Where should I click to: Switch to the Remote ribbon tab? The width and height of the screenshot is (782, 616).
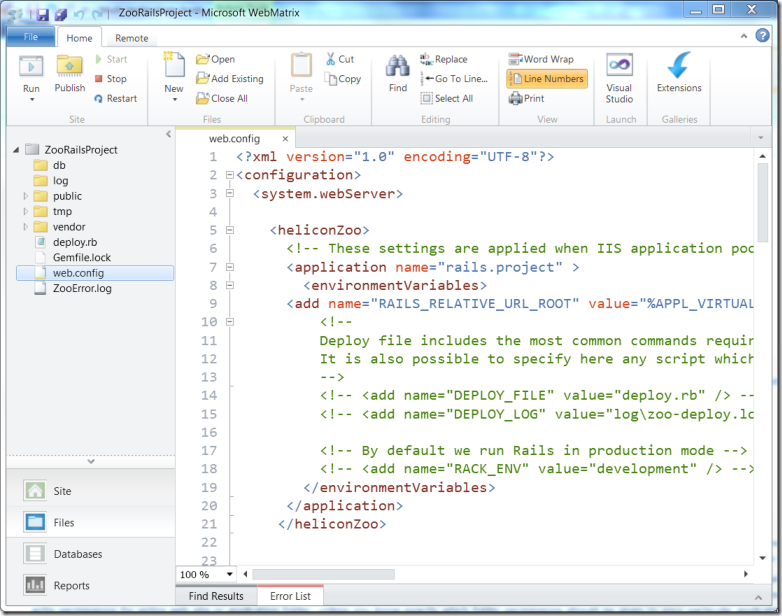pos(131,38)
